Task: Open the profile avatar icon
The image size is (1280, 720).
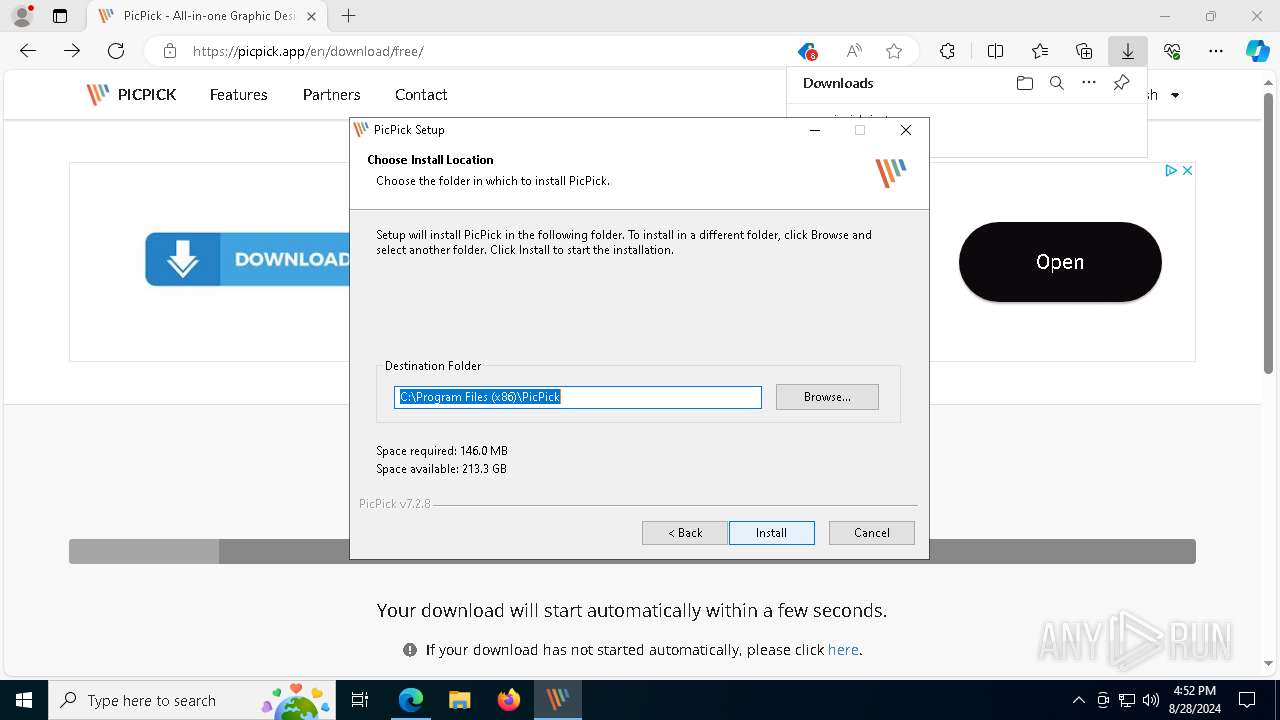Action: [22, 16]
